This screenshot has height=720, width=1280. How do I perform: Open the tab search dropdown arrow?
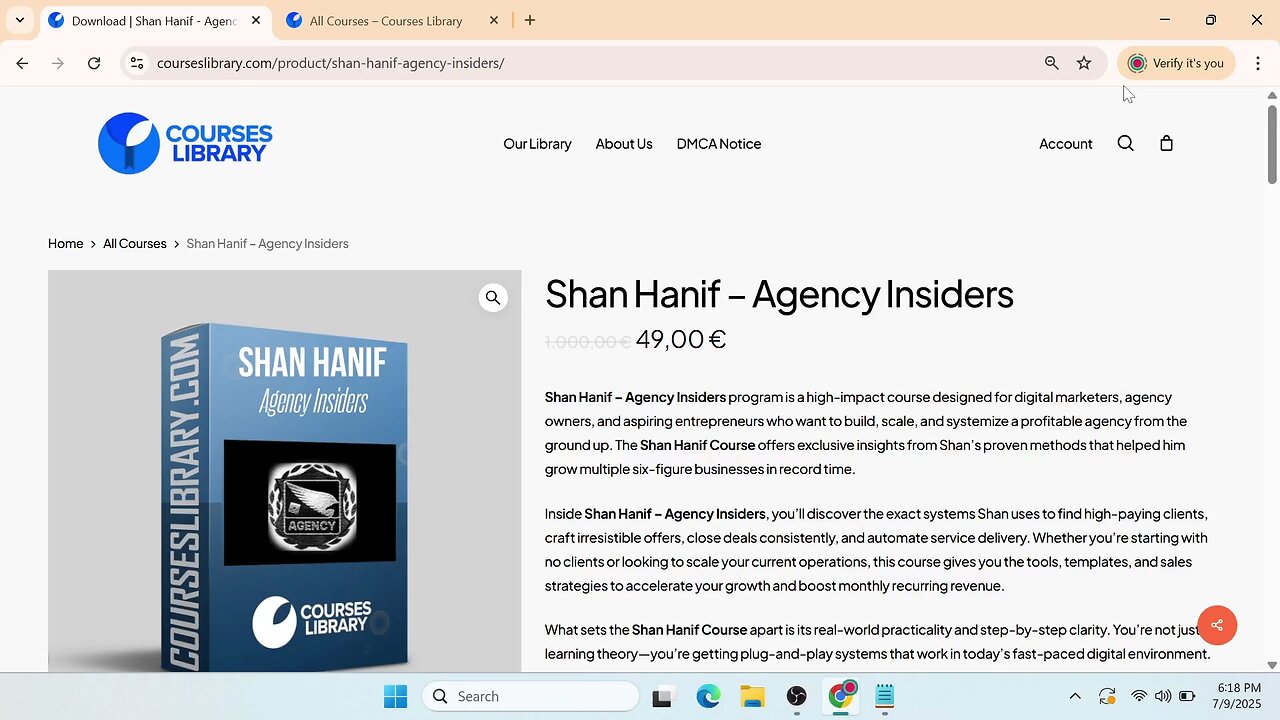[19, 20]
